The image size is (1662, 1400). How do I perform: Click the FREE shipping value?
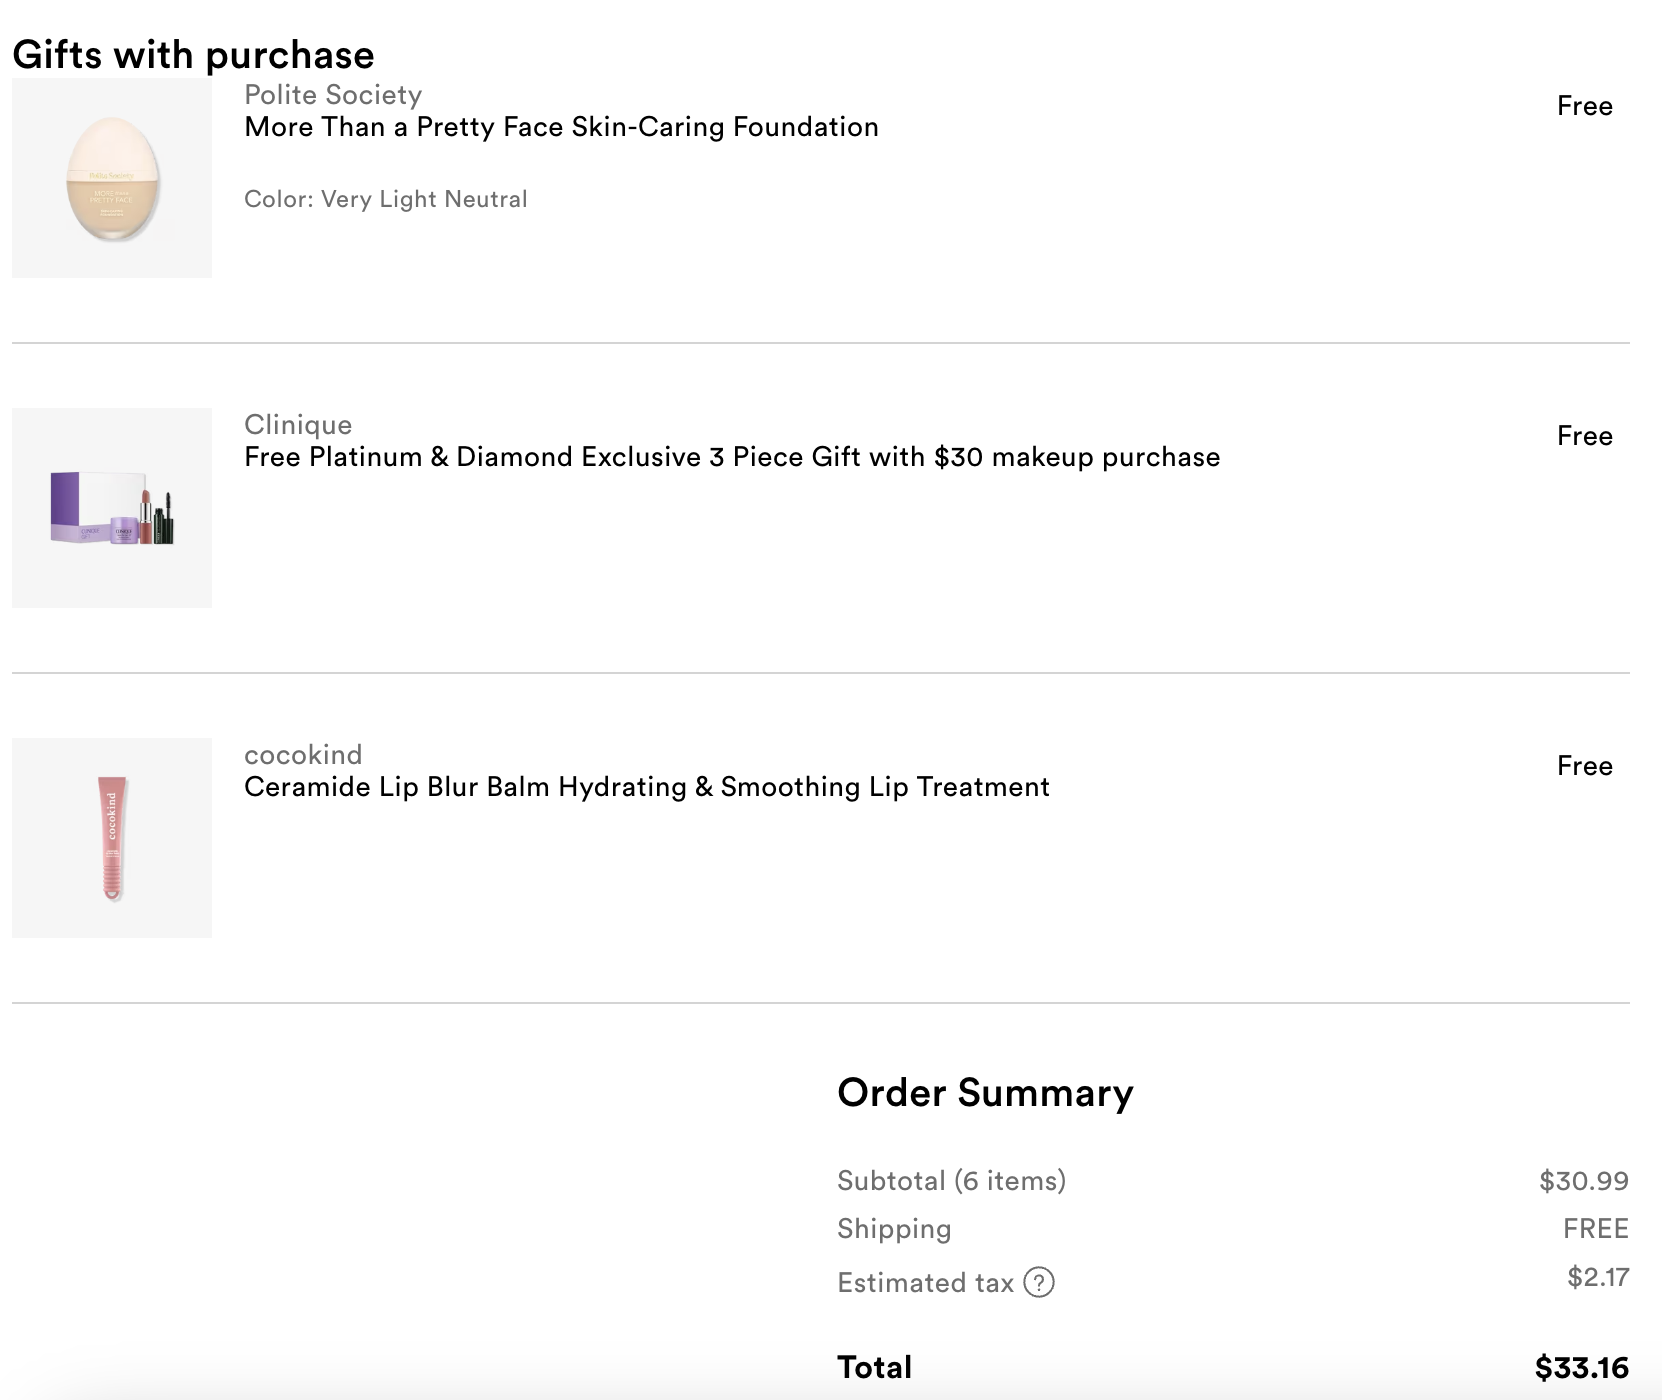pos(1596,1229)
